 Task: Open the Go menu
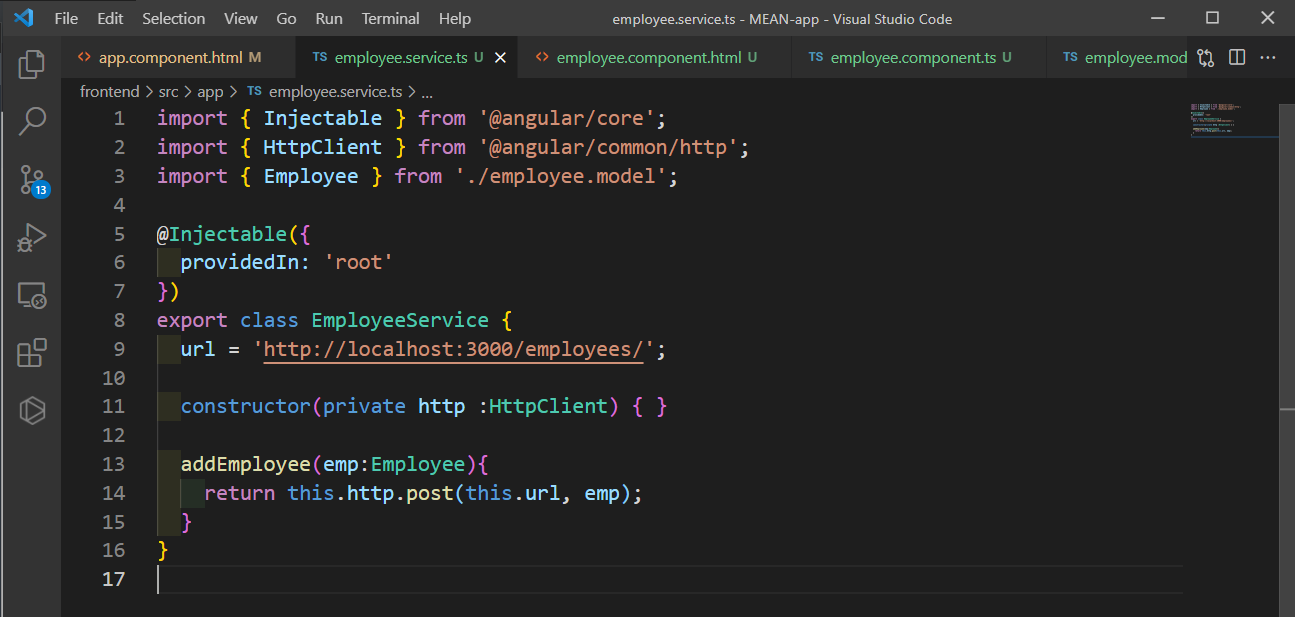point(286,19)
